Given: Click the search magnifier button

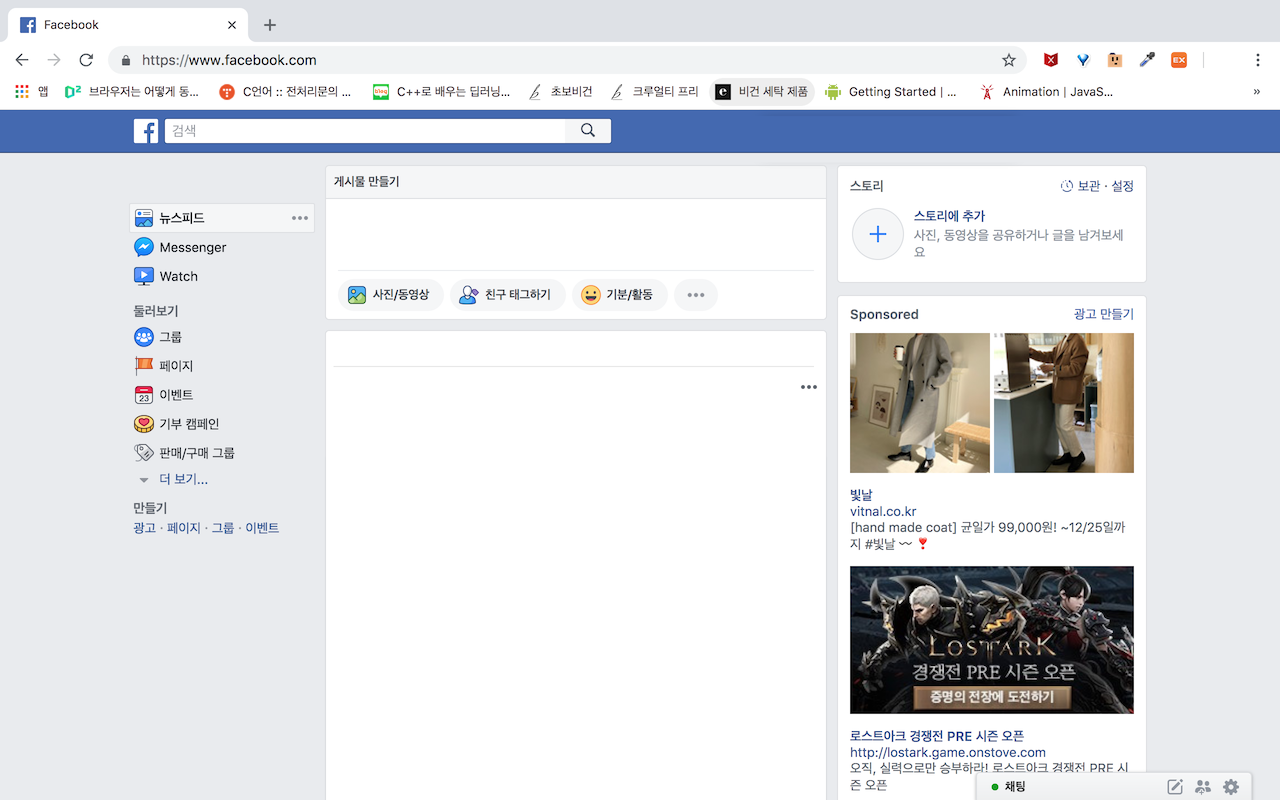Looking at the screenshot, I should (x=588, y=131).
